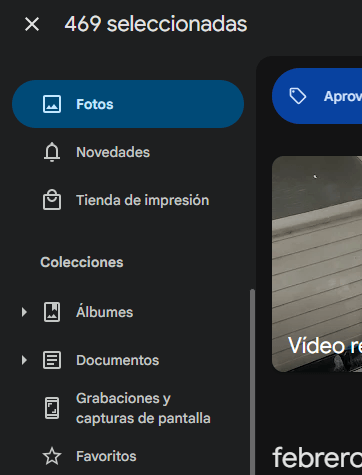The width and height of the screenshot is (362, 475).
Task: Click the Fotos picture icon
Action: pyautogui.click(x=52, y=104)
